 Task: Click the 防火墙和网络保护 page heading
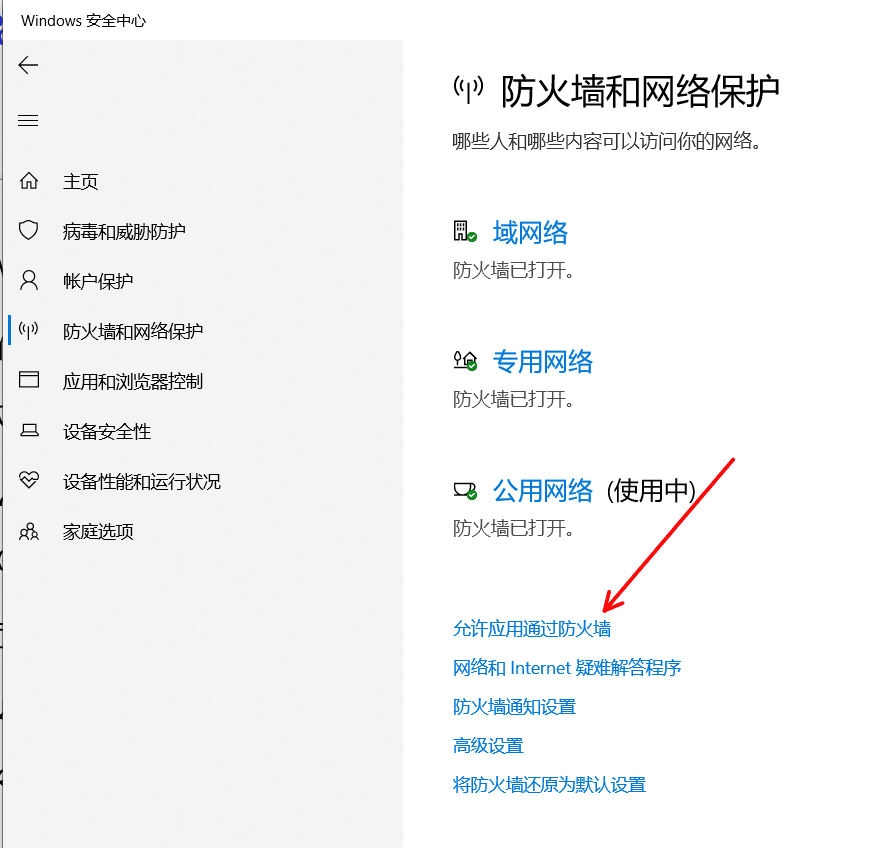point(640,91)
